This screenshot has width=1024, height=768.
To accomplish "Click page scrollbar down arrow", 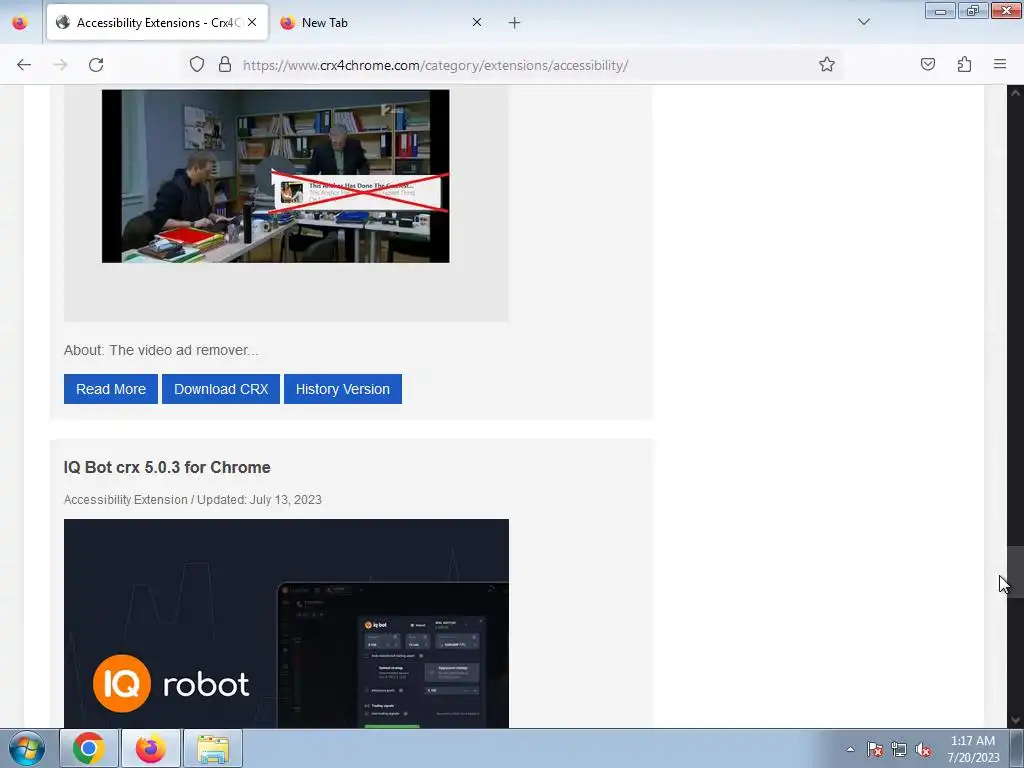I will pos(1015,720).
